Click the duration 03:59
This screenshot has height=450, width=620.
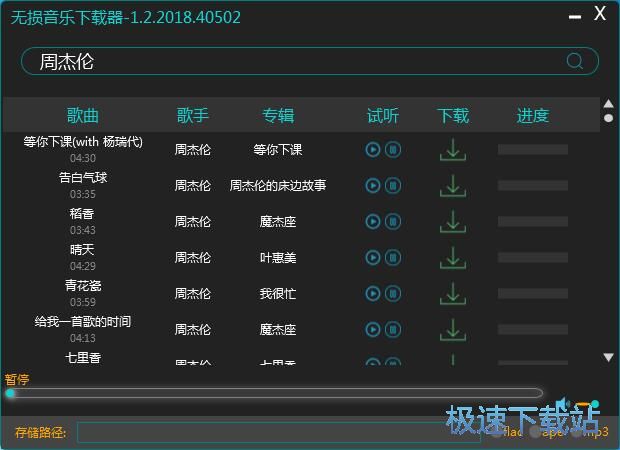click(x=83, y=302)
